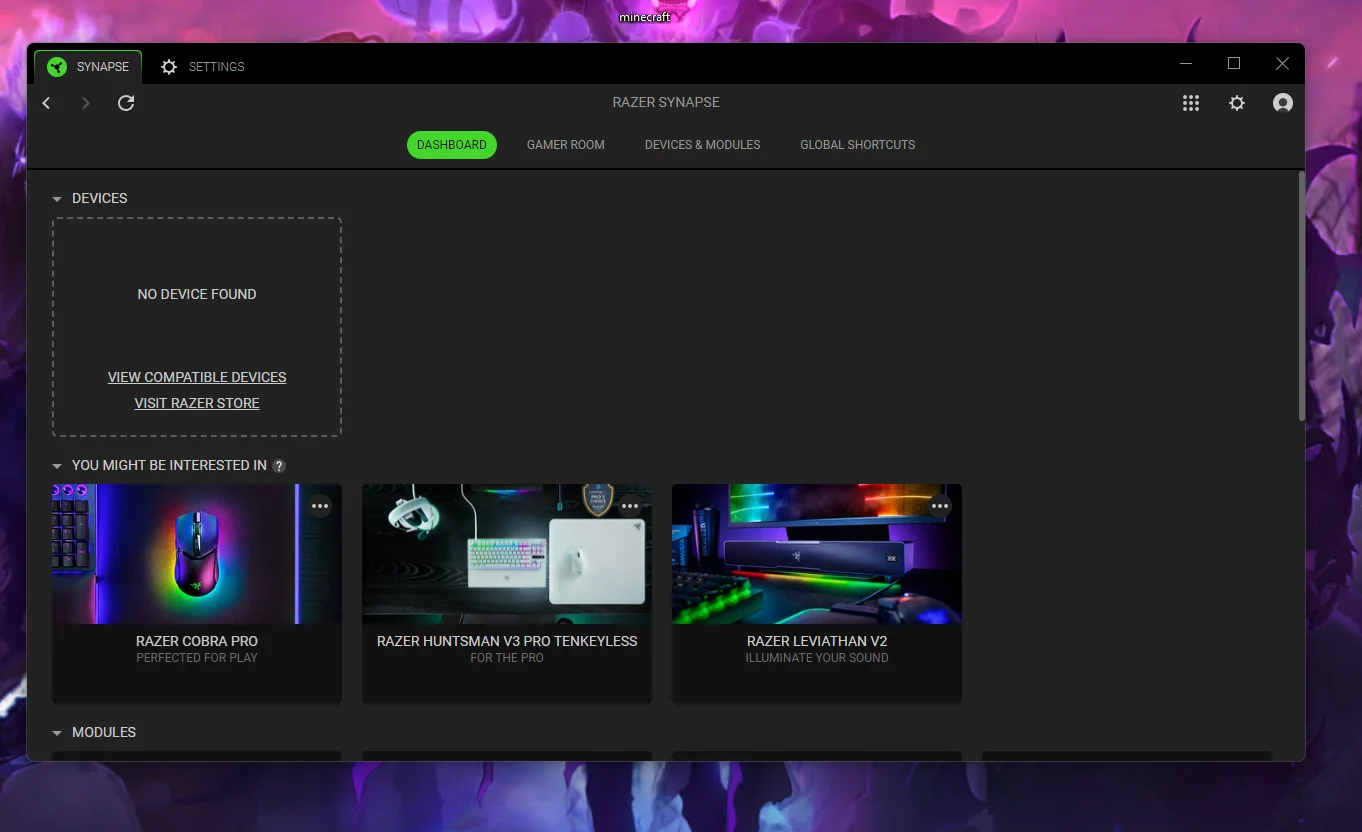Close the Razer Synapse window
Screen dimensions: 1362x832
pos(1282,63)
